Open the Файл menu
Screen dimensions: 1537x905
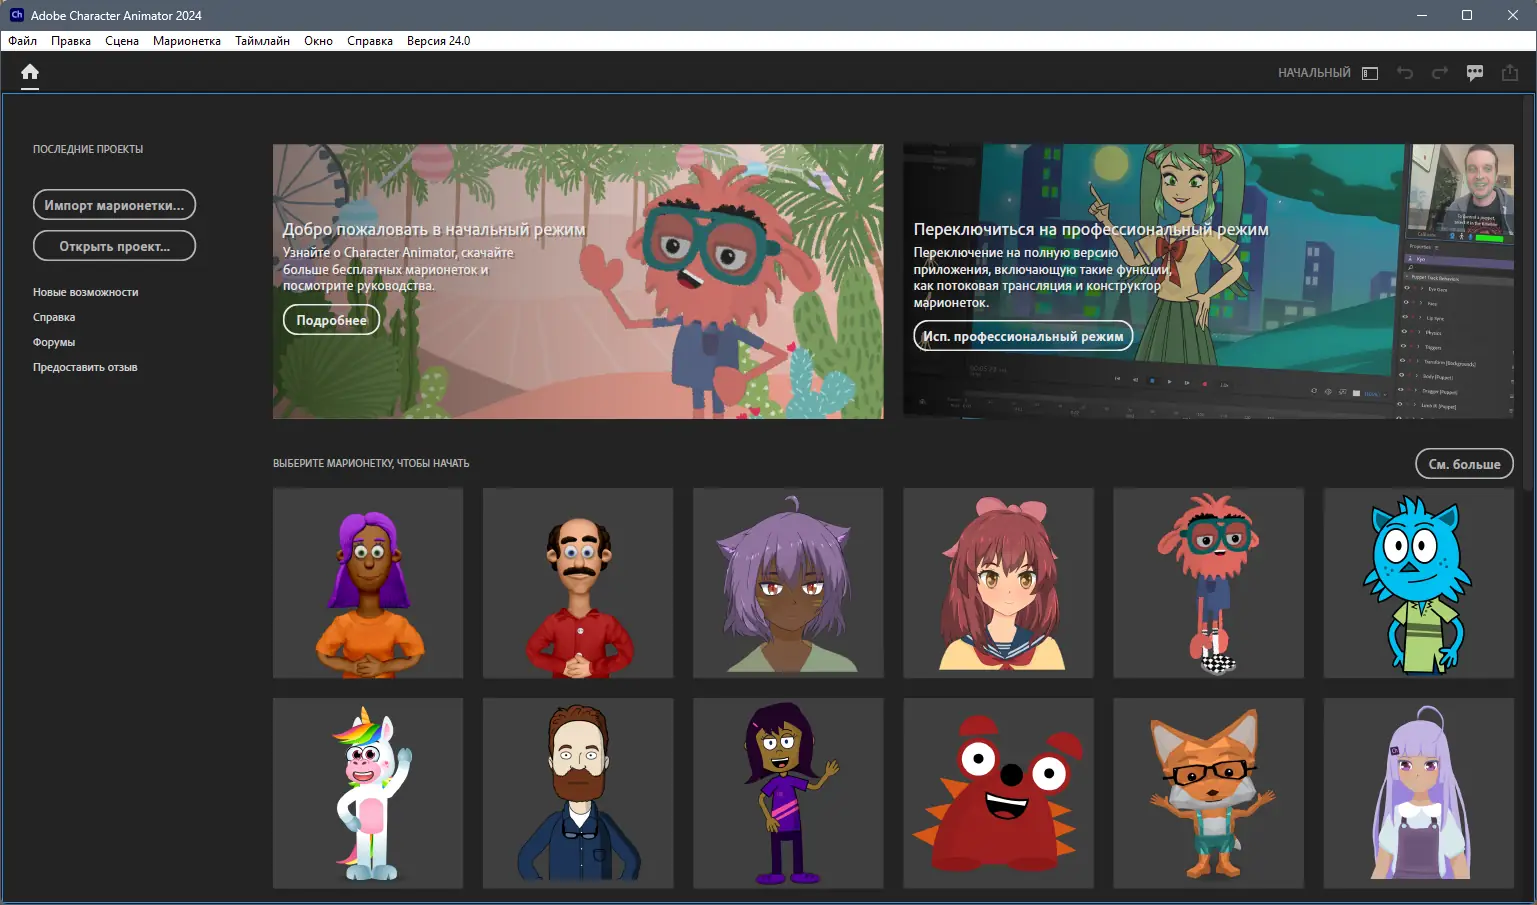coord(22,41)
